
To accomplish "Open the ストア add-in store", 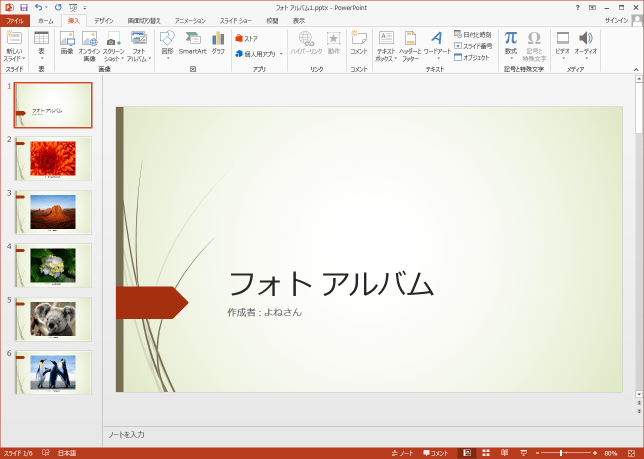I will tap(246, 39).
